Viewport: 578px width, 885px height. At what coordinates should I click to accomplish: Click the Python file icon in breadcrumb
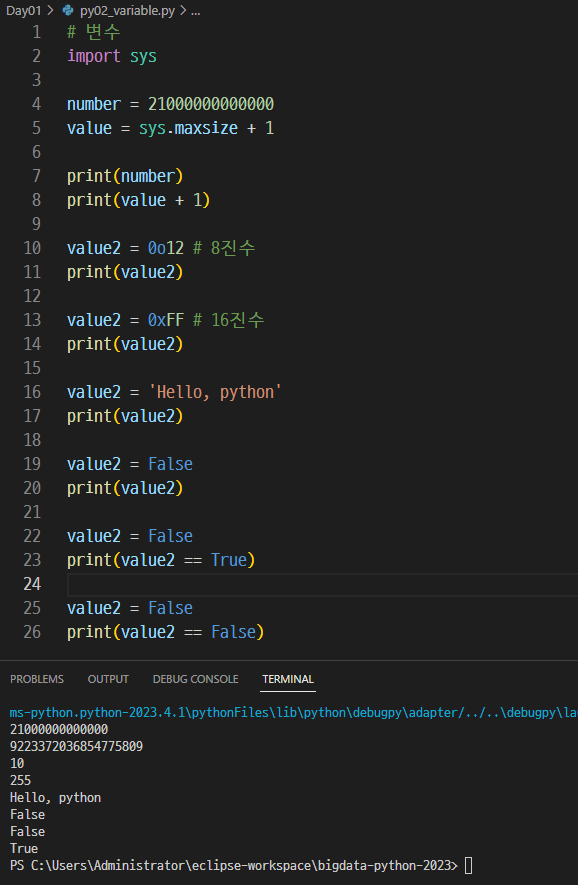click(x=68, y=10)
